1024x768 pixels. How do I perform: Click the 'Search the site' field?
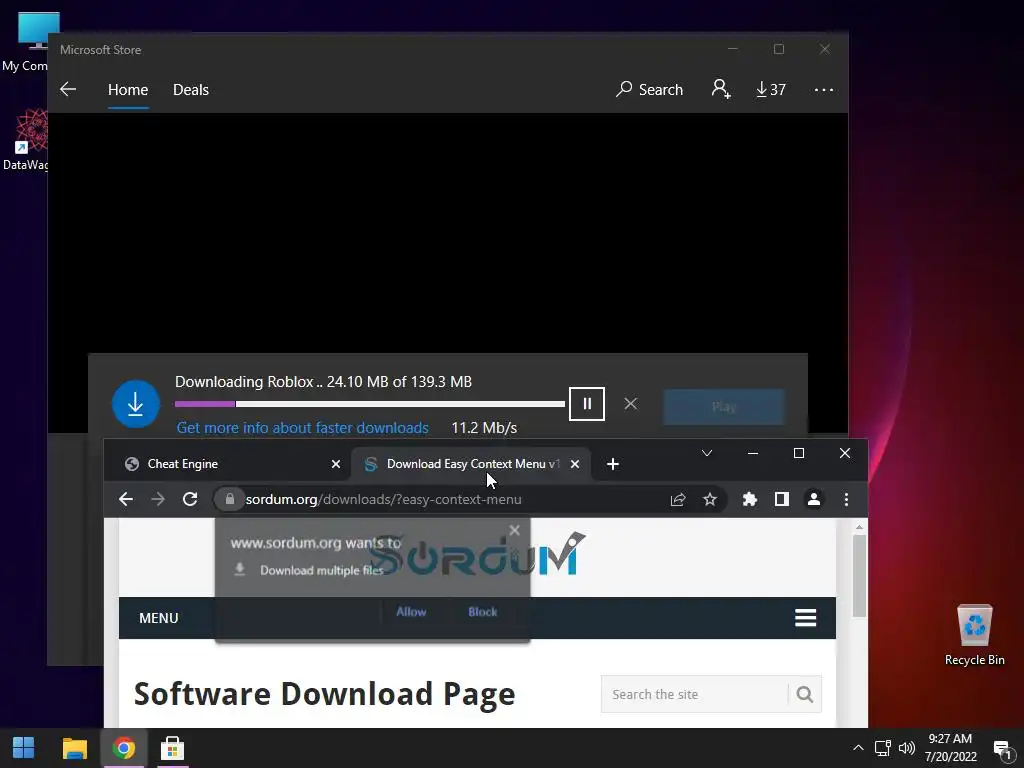point(694,694)
